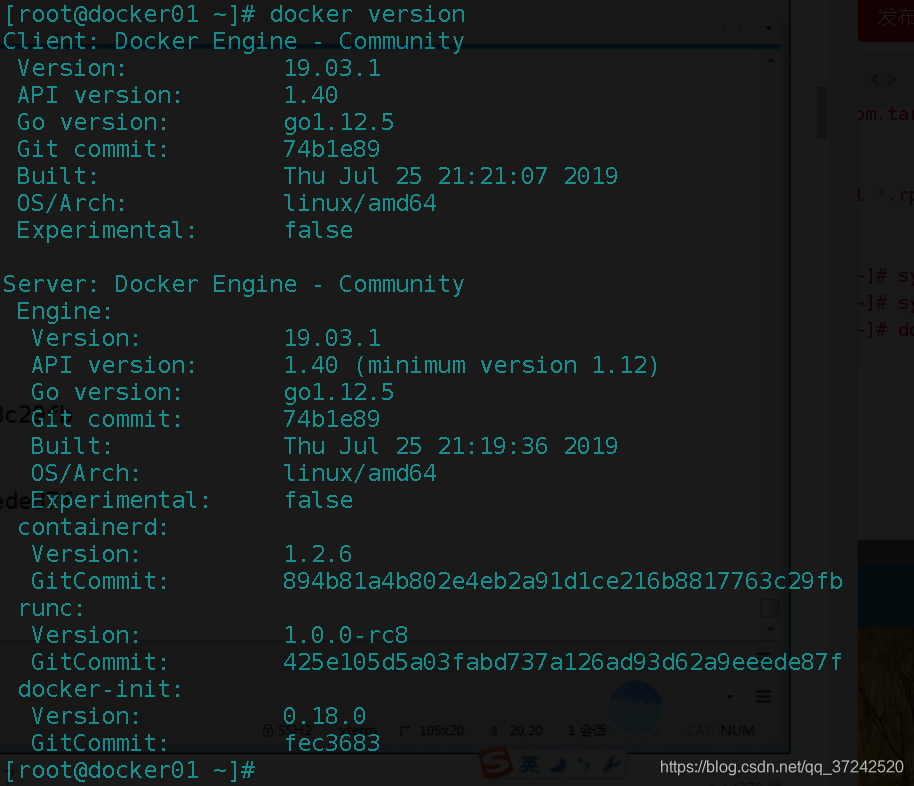Viewport: 914px width, 786px height.
Task: Click '(minimum version 1.12)' text
Action: coord(507,366)
